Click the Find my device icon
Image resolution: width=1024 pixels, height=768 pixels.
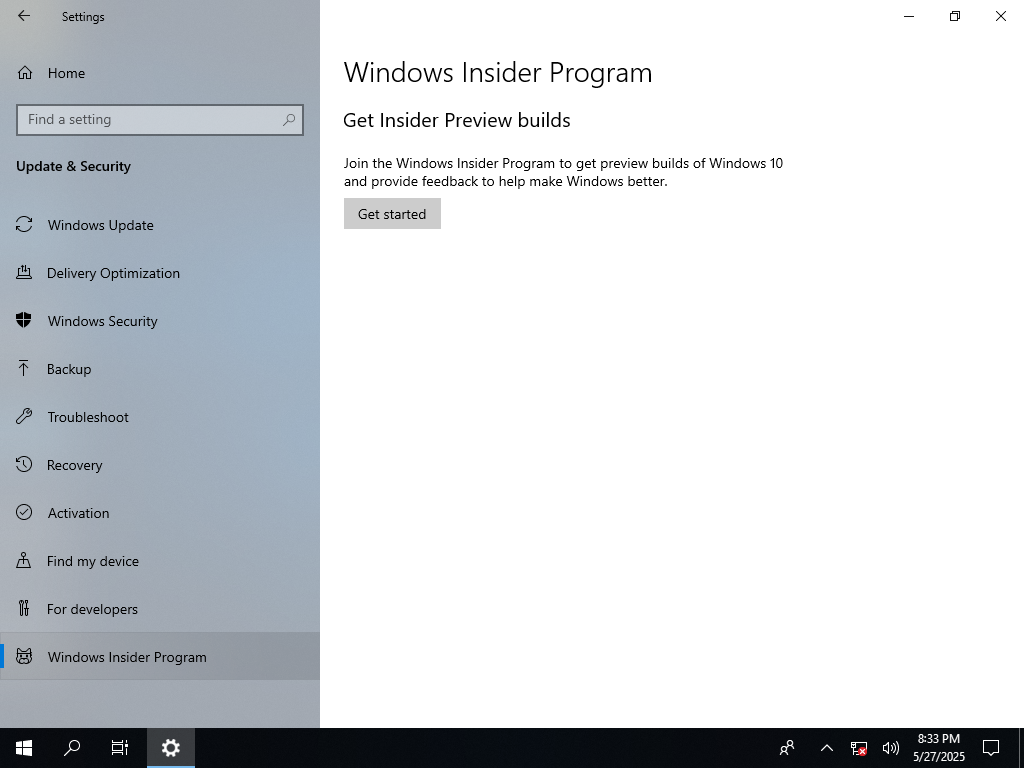(x=24, y=561)
